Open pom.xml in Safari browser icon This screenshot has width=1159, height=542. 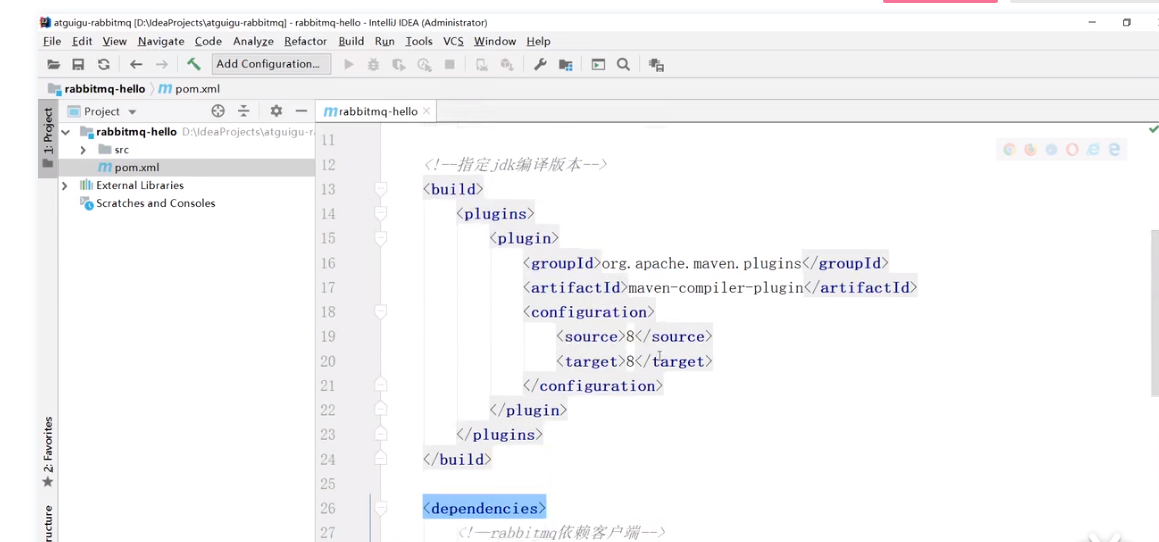[1051, 149]
